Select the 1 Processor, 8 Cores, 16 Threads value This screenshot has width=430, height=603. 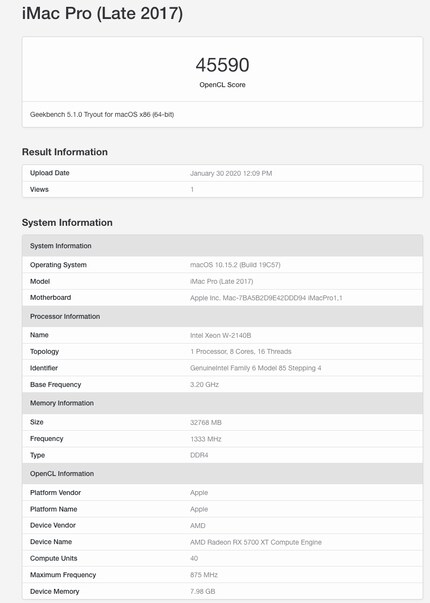point(241,351)
